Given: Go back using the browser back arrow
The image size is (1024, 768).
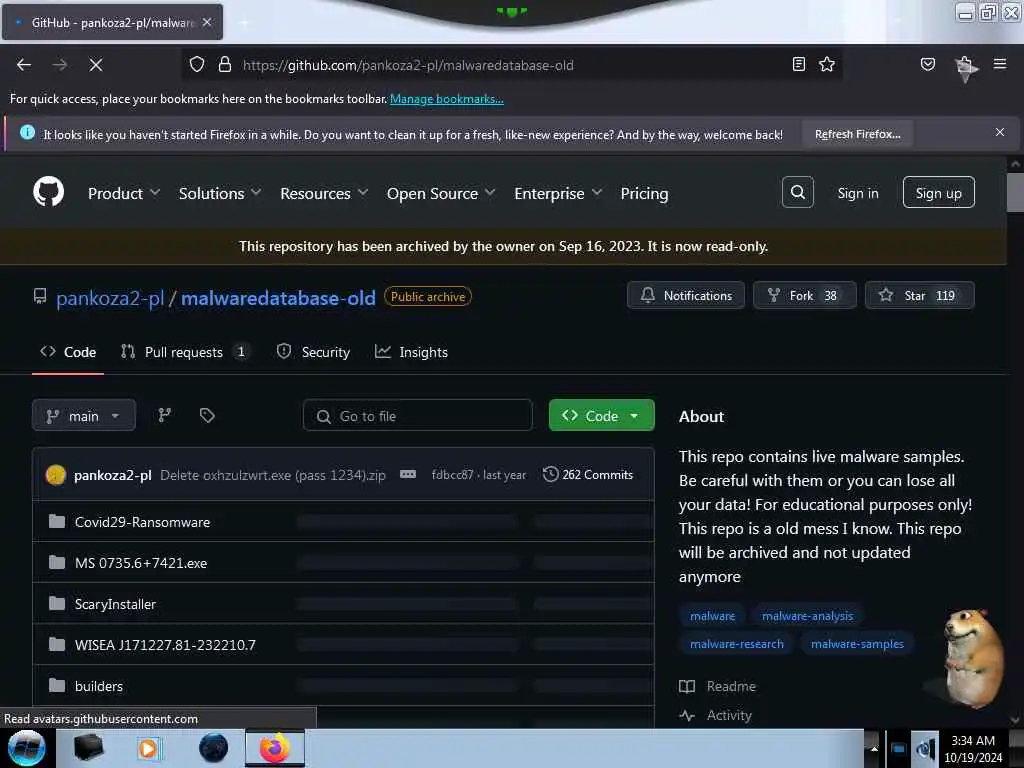Looking at the screenshot, I should coord(24,65).
